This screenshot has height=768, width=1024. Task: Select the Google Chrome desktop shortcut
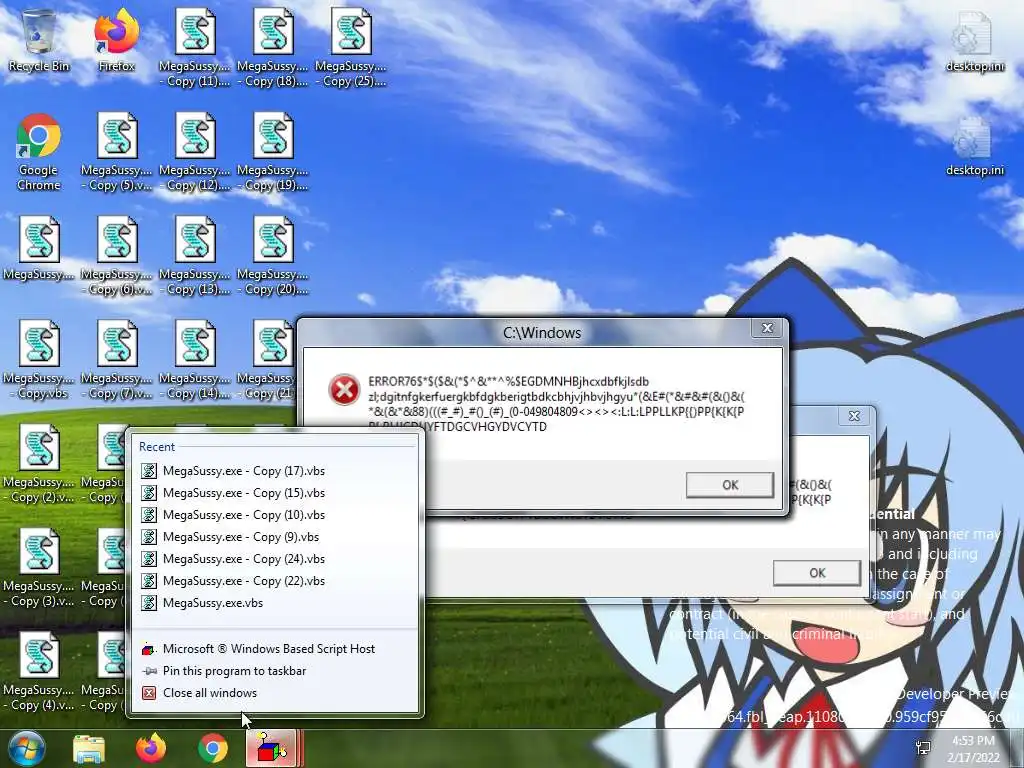[x=39, y=152]
